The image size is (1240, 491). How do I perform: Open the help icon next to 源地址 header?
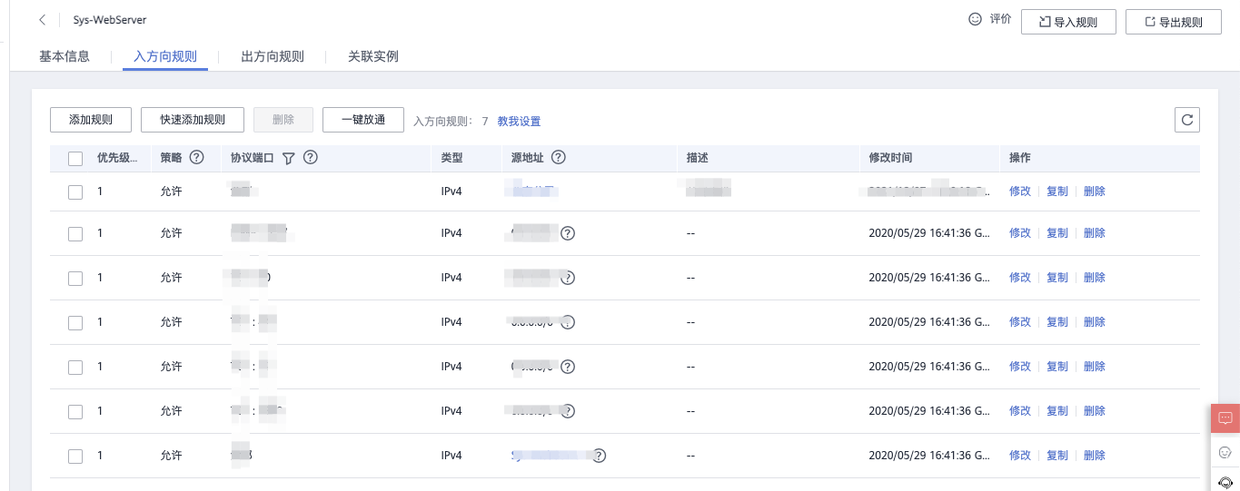point(559,157)
